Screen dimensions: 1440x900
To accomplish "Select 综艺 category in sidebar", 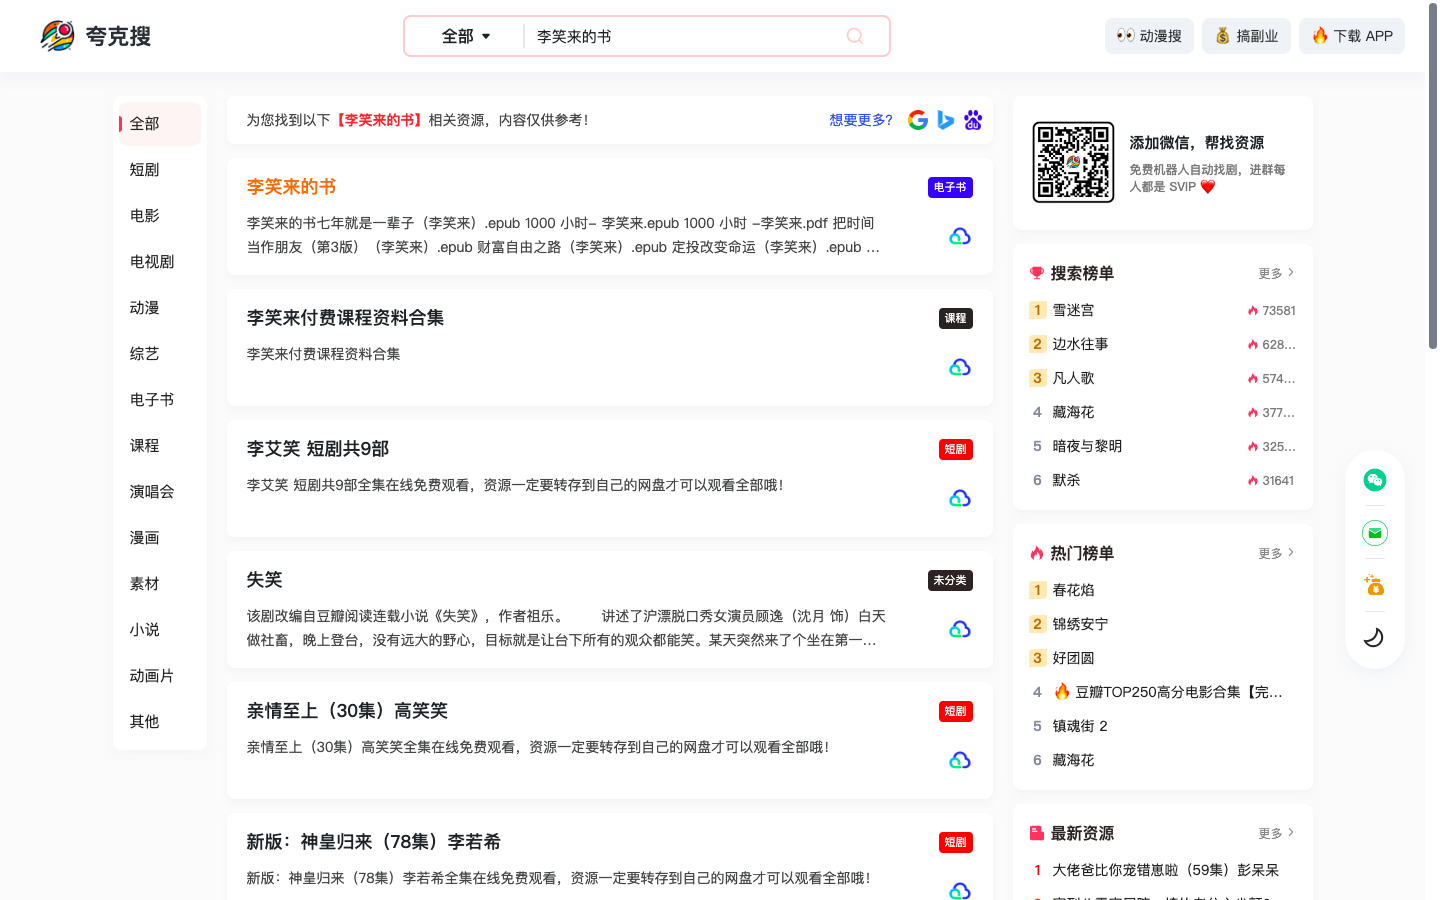I will pos(160,354).
